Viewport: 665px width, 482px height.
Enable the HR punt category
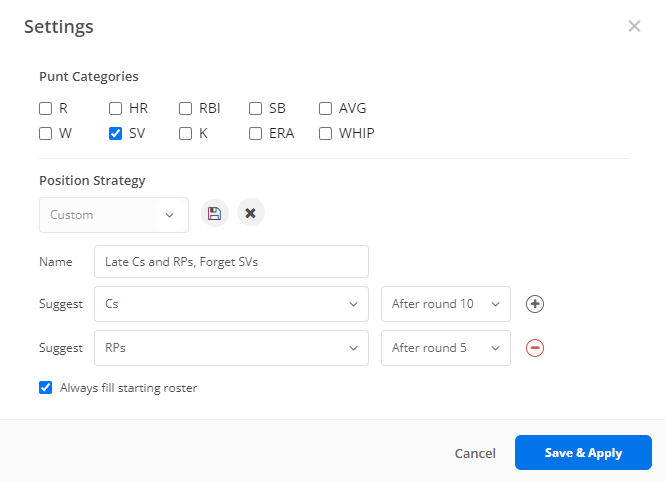point(116,108)
